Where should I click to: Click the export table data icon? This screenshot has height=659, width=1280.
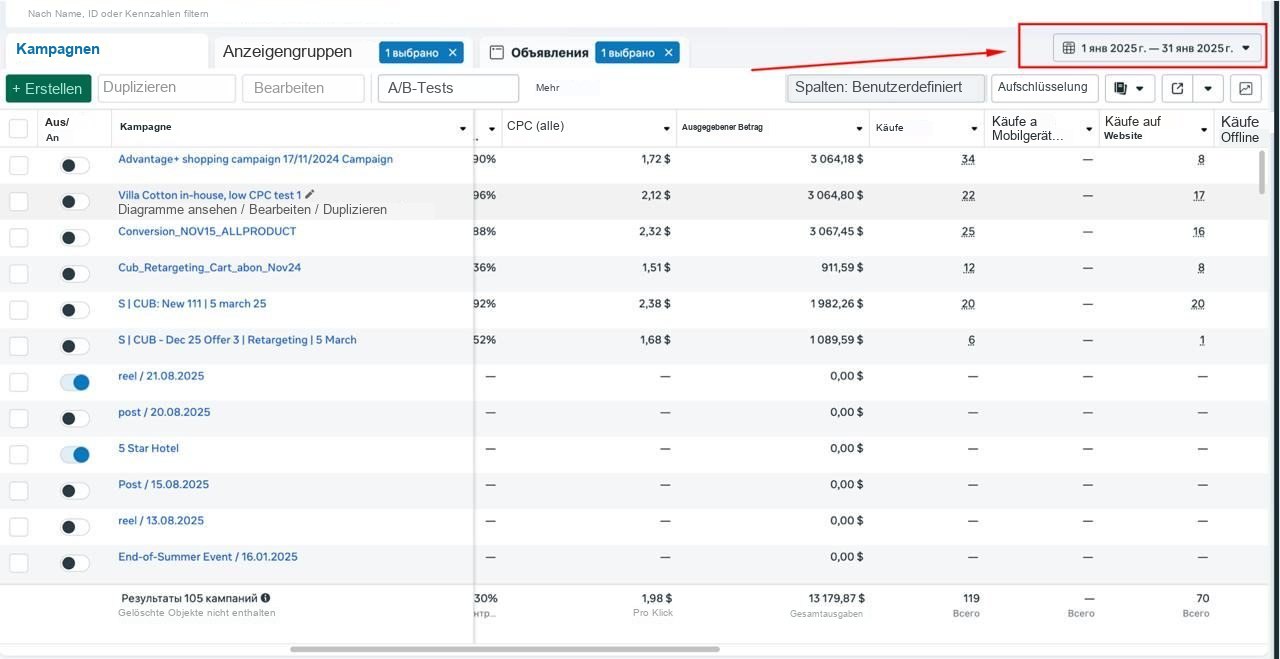coord(1177,88)
